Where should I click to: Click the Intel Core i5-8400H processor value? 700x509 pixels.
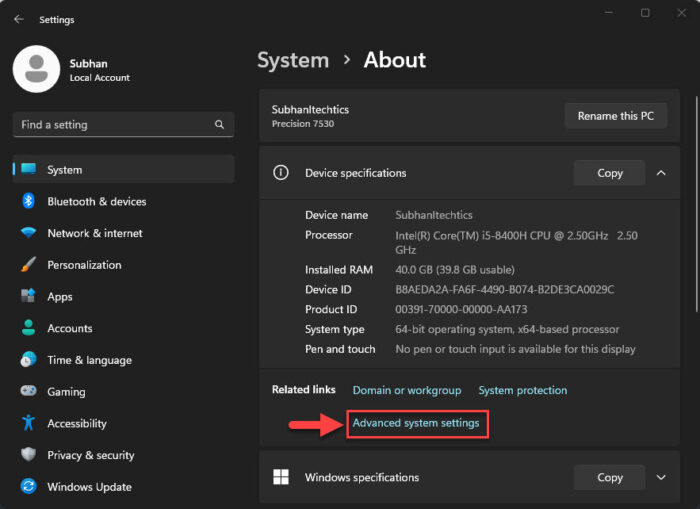pos(516,242)
